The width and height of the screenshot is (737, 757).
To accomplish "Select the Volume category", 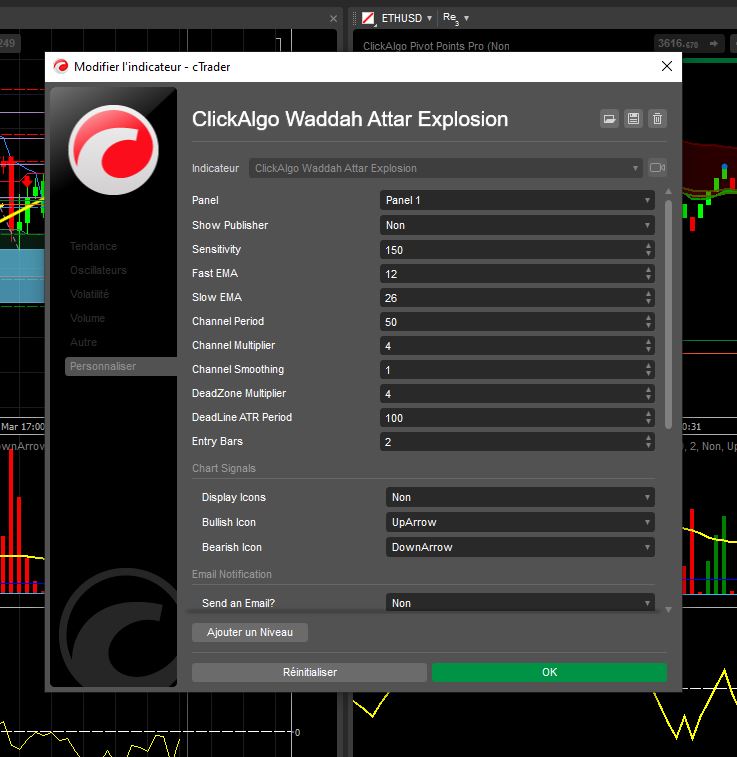I will coord(87,318).
